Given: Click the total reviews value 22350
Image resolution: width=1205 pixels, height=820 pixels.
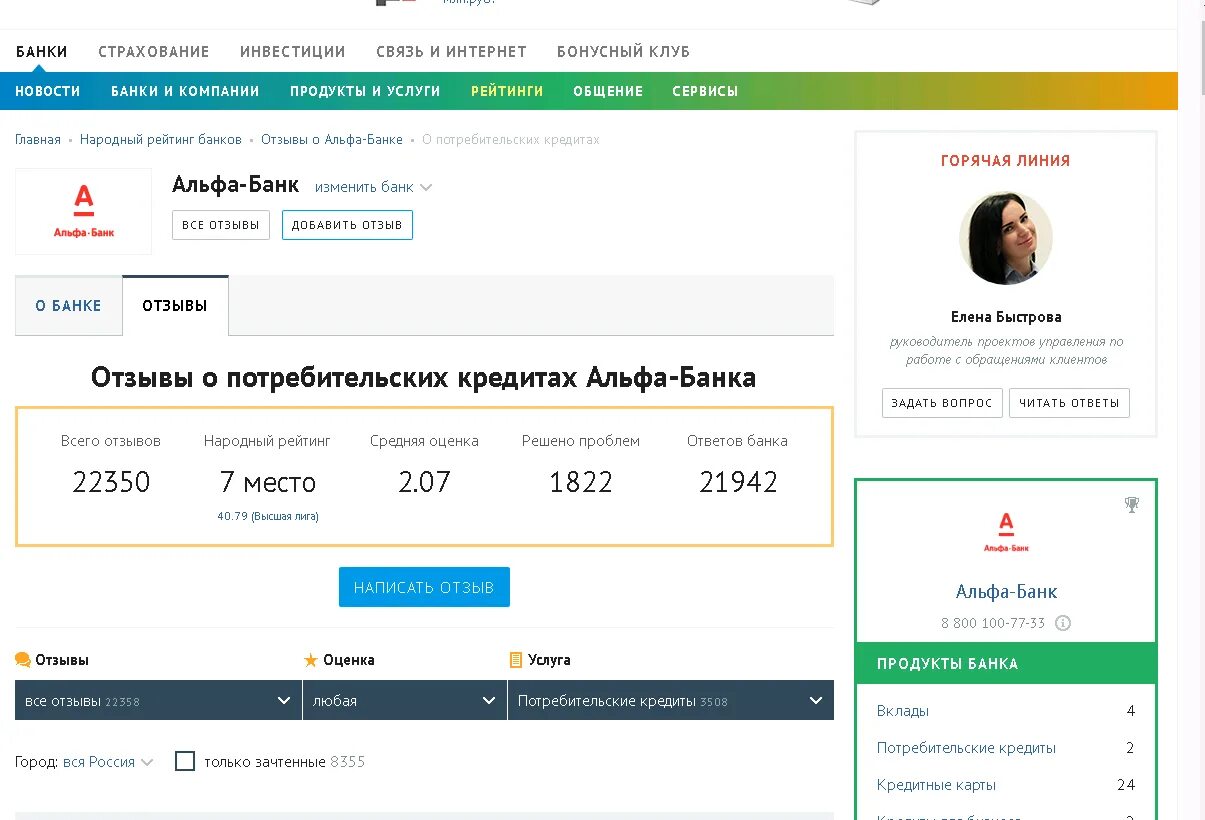Looking at the screenshot, I should coord(111,482).
